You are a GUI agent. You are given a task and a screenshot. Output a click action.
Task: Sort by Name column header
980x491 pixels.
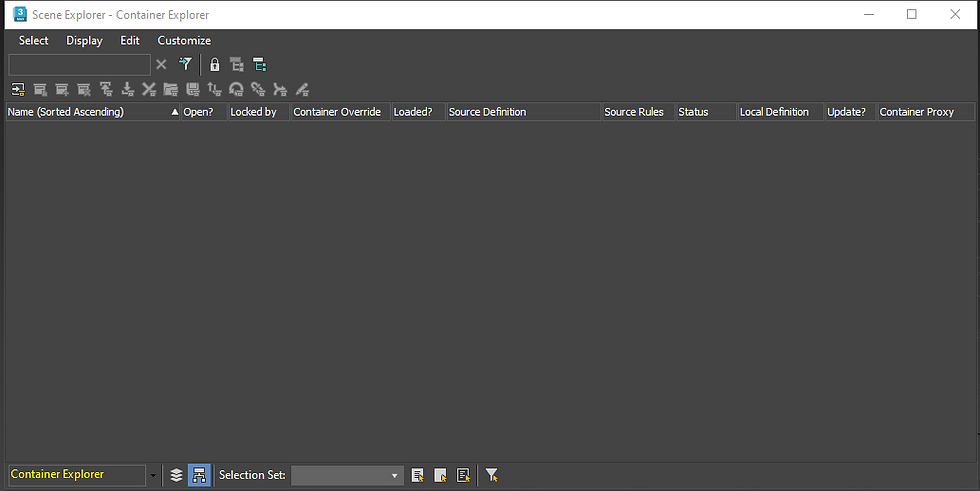click(93, 112)
